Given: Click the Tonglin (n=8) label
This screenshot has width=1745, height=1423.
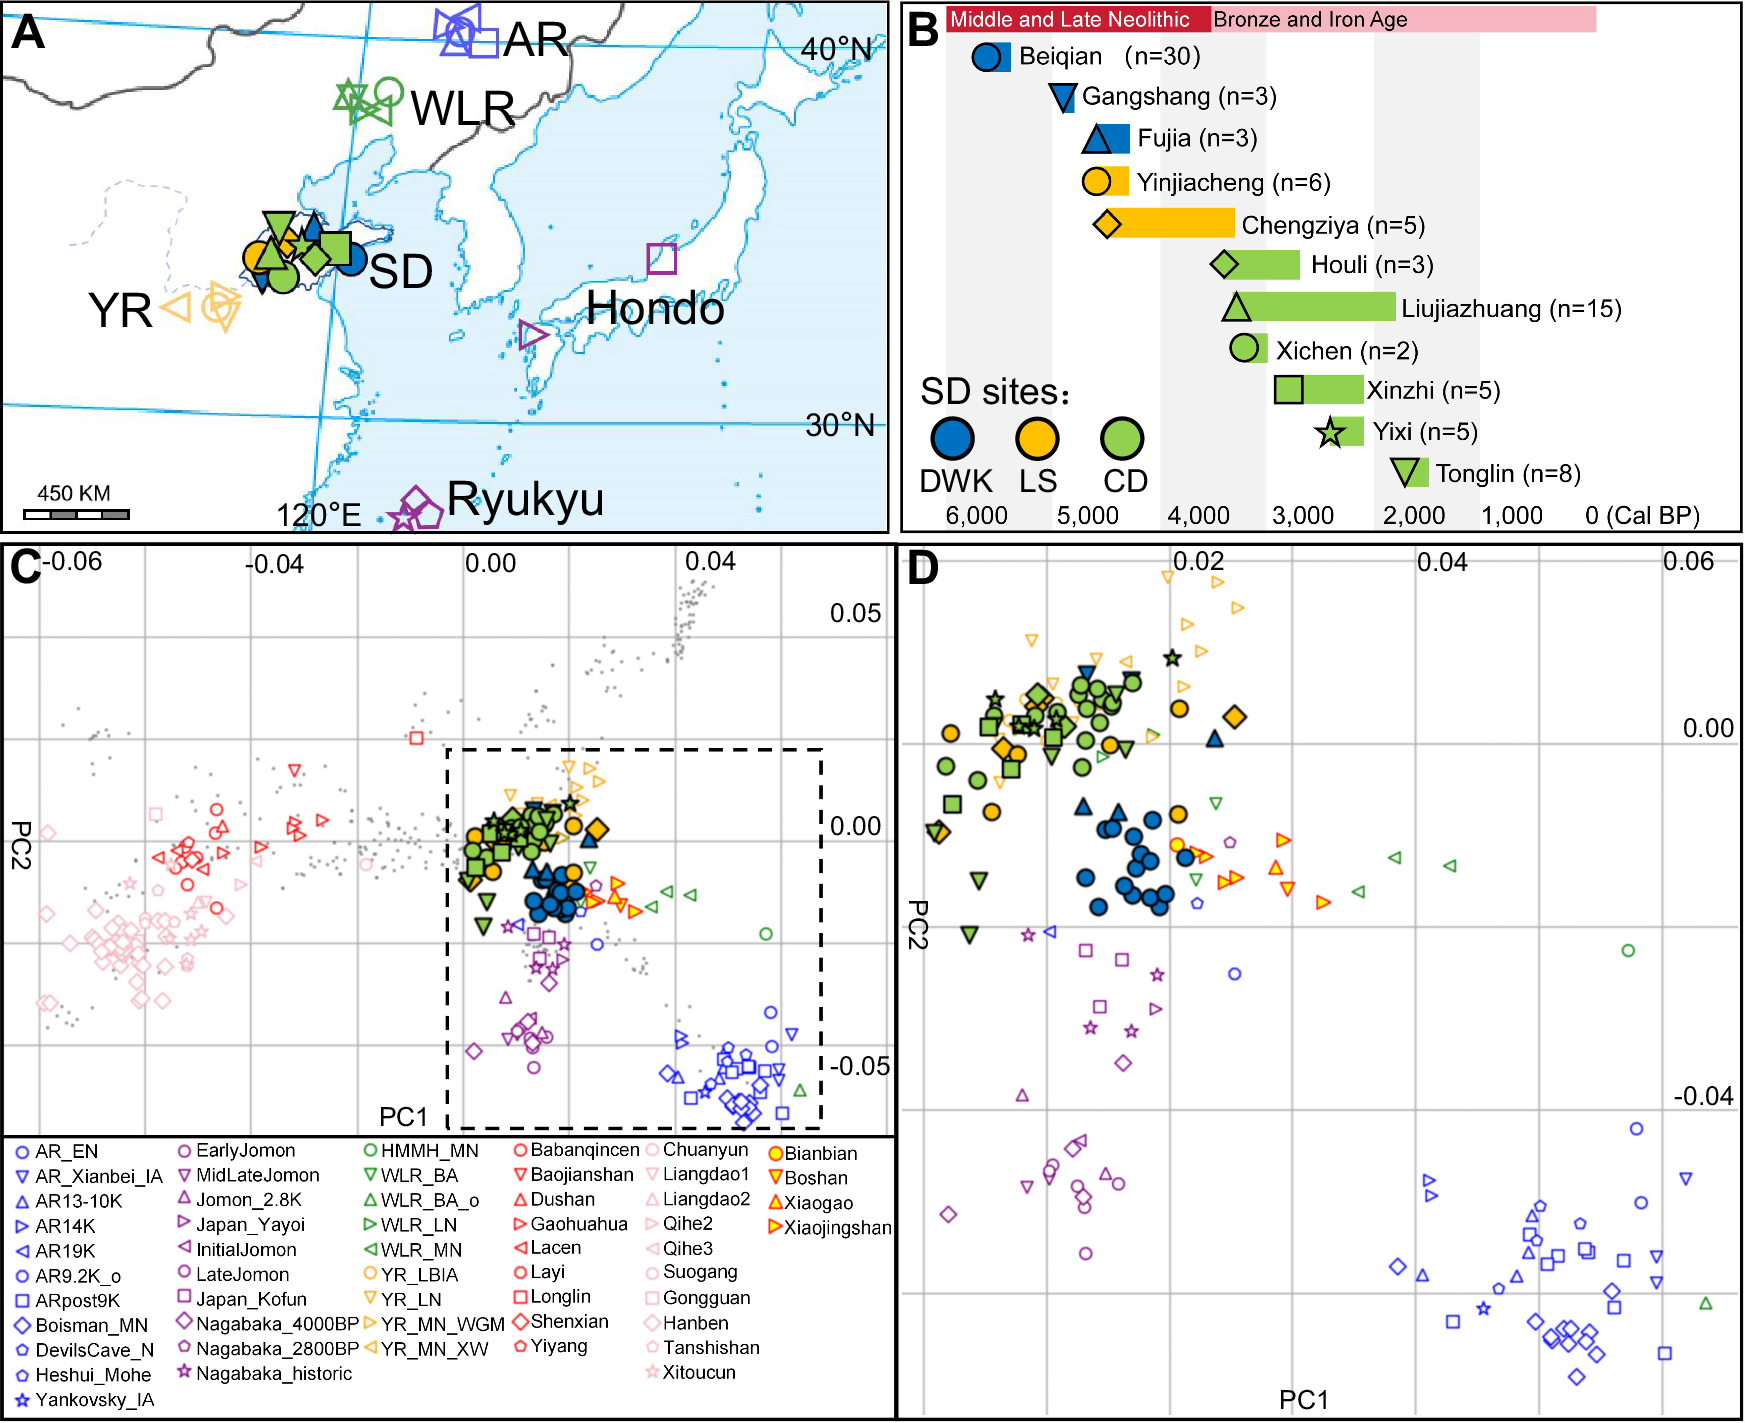Looking at the screenshot, I should (x=1508, y=473).
